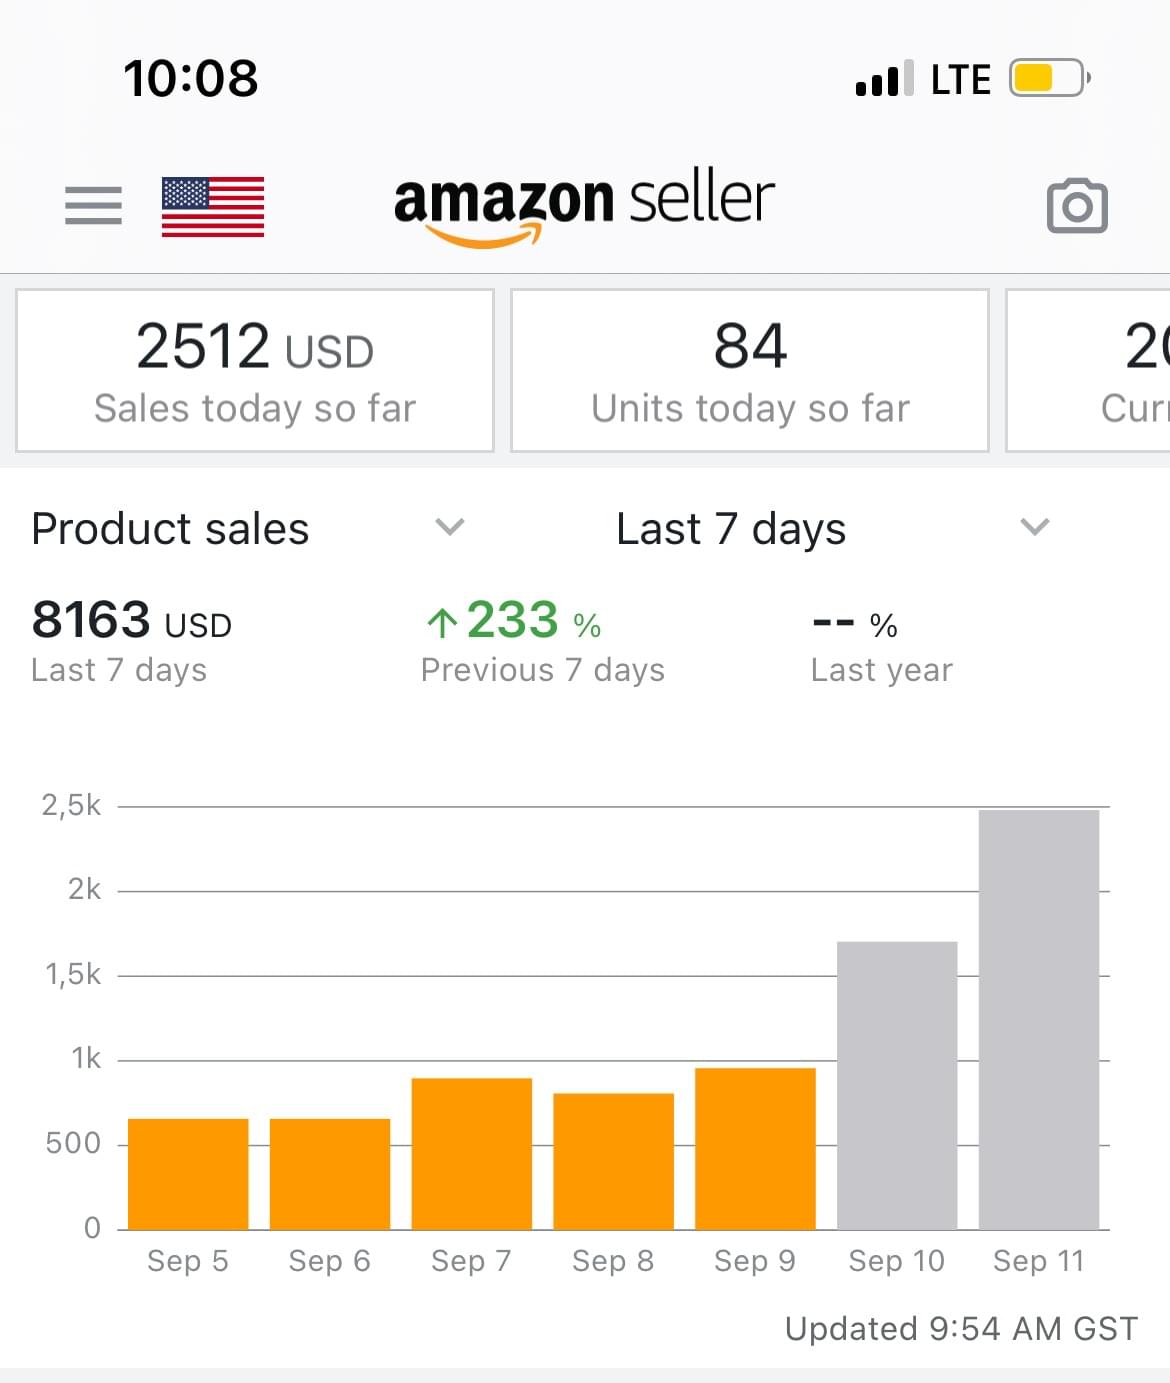Image resolution: width=1170 pixels, height=1383 pixels.
Task: Tap the Updated 9:54 AM GST timestamp
Action: 961,1328
